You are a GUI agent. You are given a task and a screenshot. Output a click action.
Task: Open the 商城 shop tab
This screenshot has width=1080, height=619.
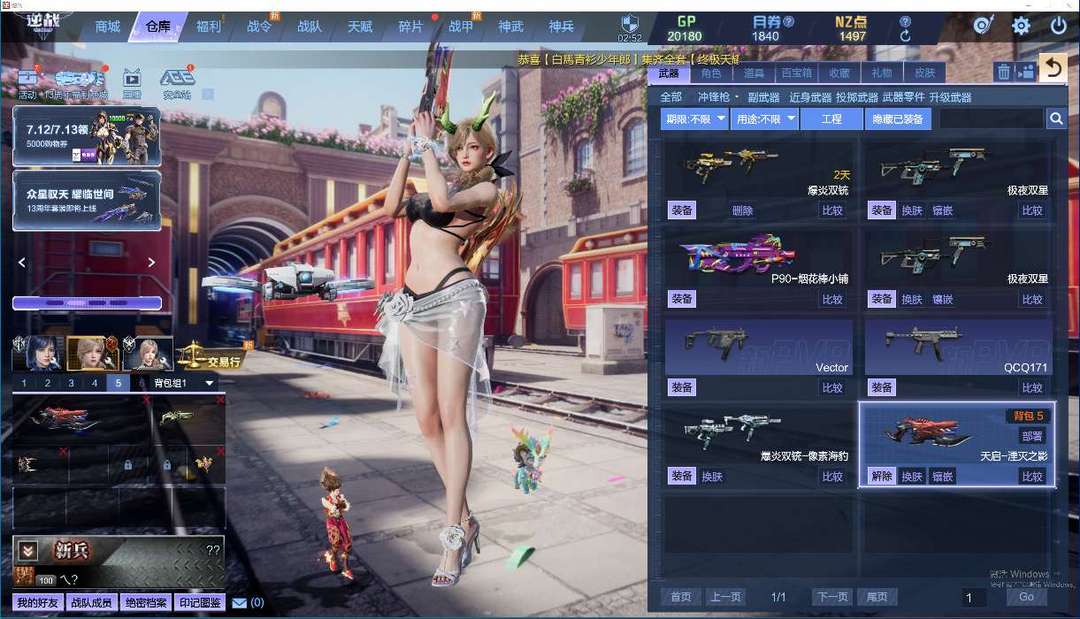(107, 26)
